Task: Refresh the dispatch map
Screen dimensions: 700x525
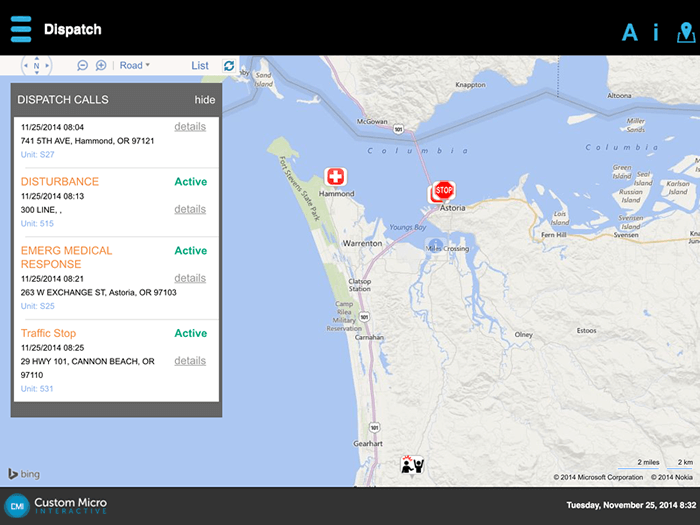Action: click(x=229, y=66)
